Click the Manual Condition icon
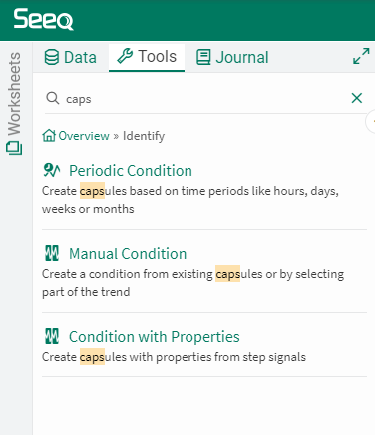The width and height of the screenshot is (375, 435). point(52,253)
